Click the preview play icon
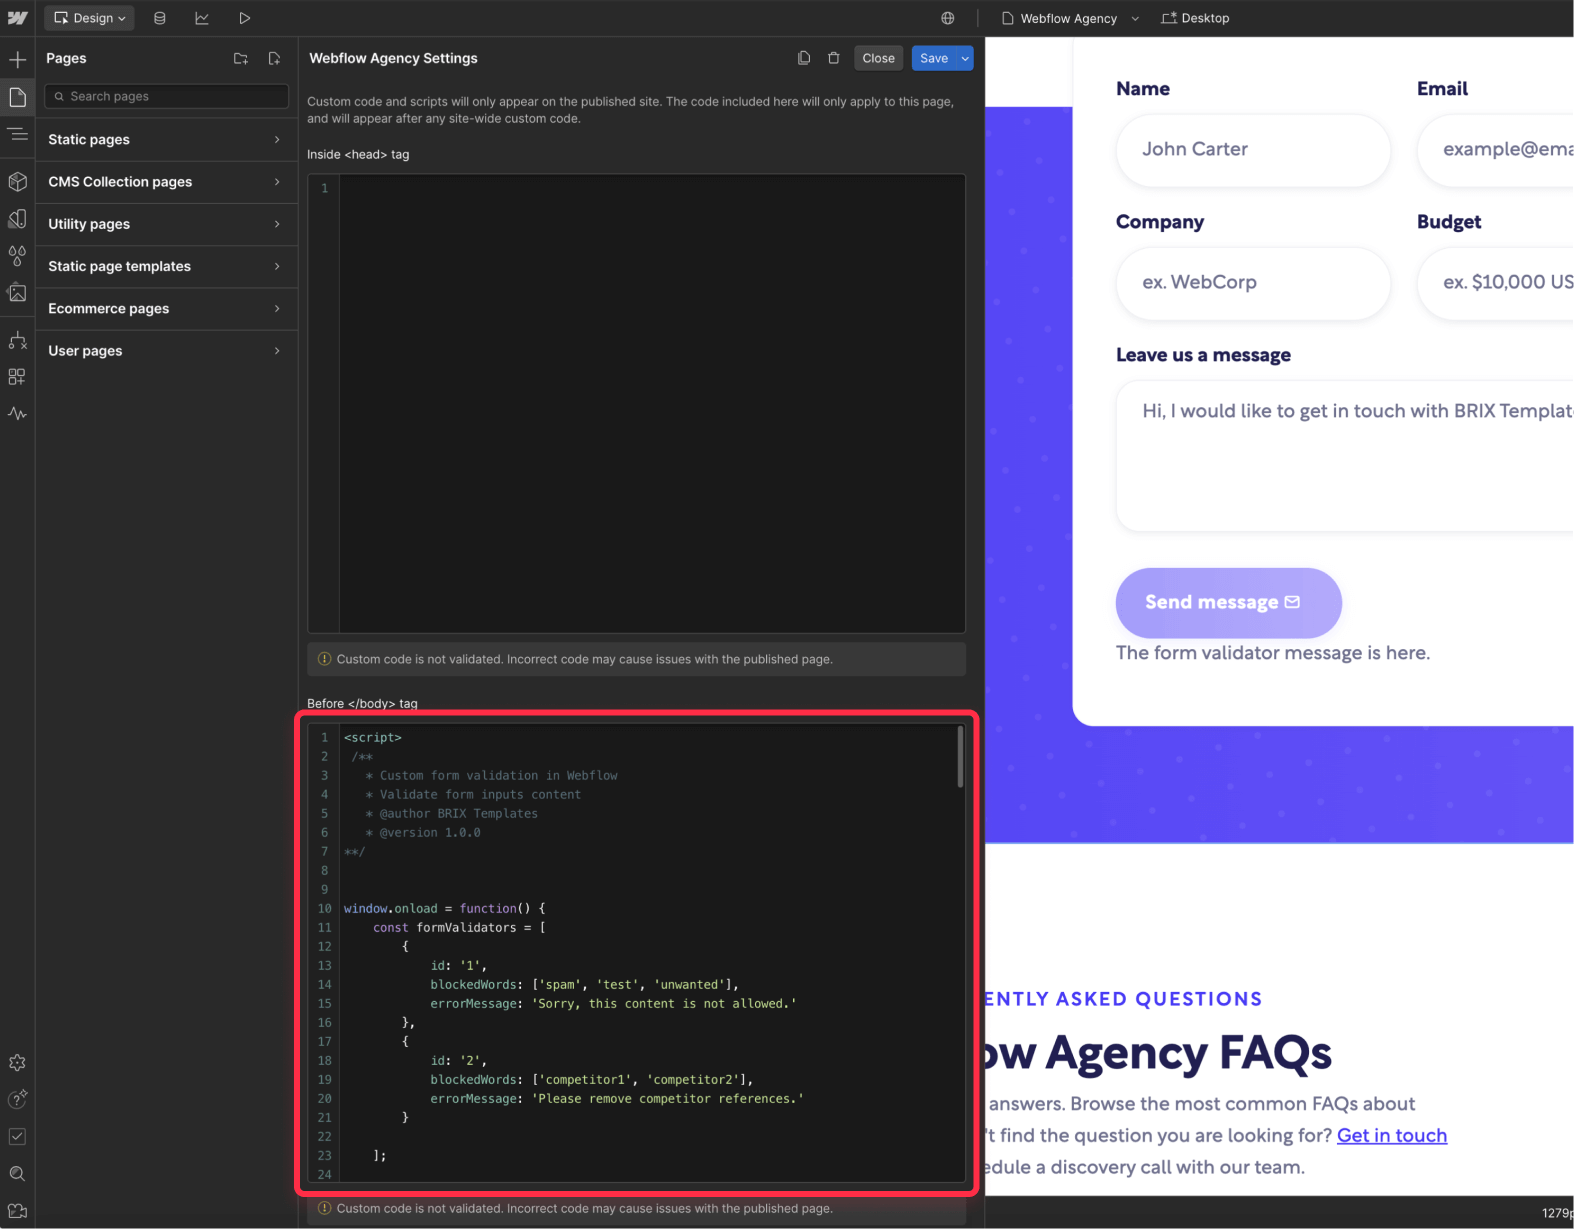Image resolution: width=1574 pixels, height=1229 pixels. 244,18
